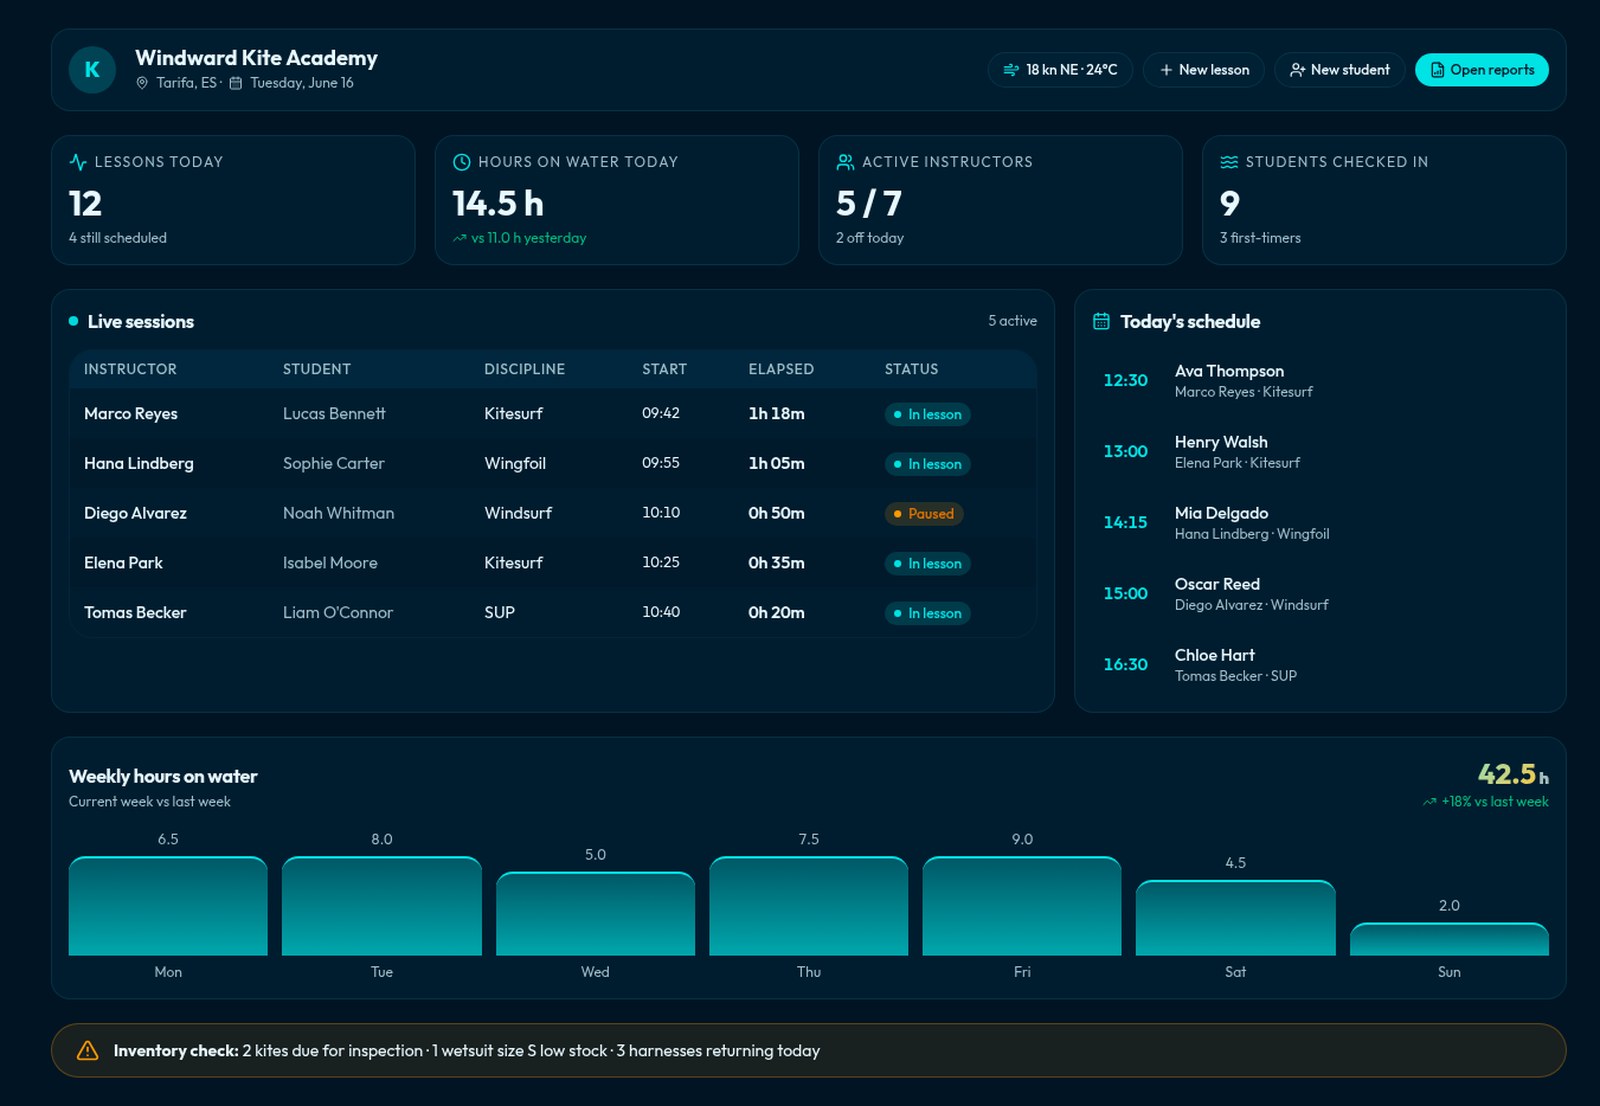Click the In lesson badge for Marco Reyes
The width and height of the screenshot is (1600, 1106).
[x=927, y=414]
